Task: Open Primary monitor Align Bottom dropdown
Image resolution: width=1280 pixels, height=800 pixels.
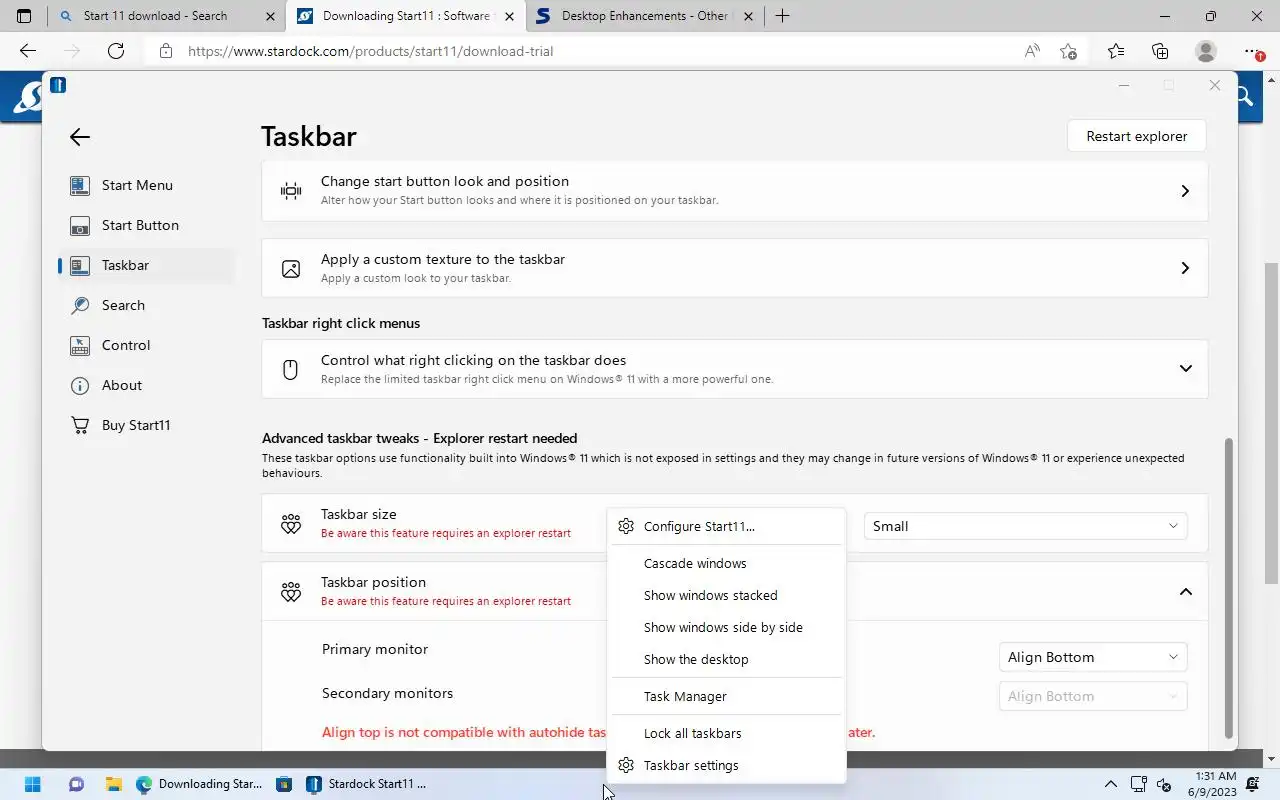Action: tap(1093, 657)
